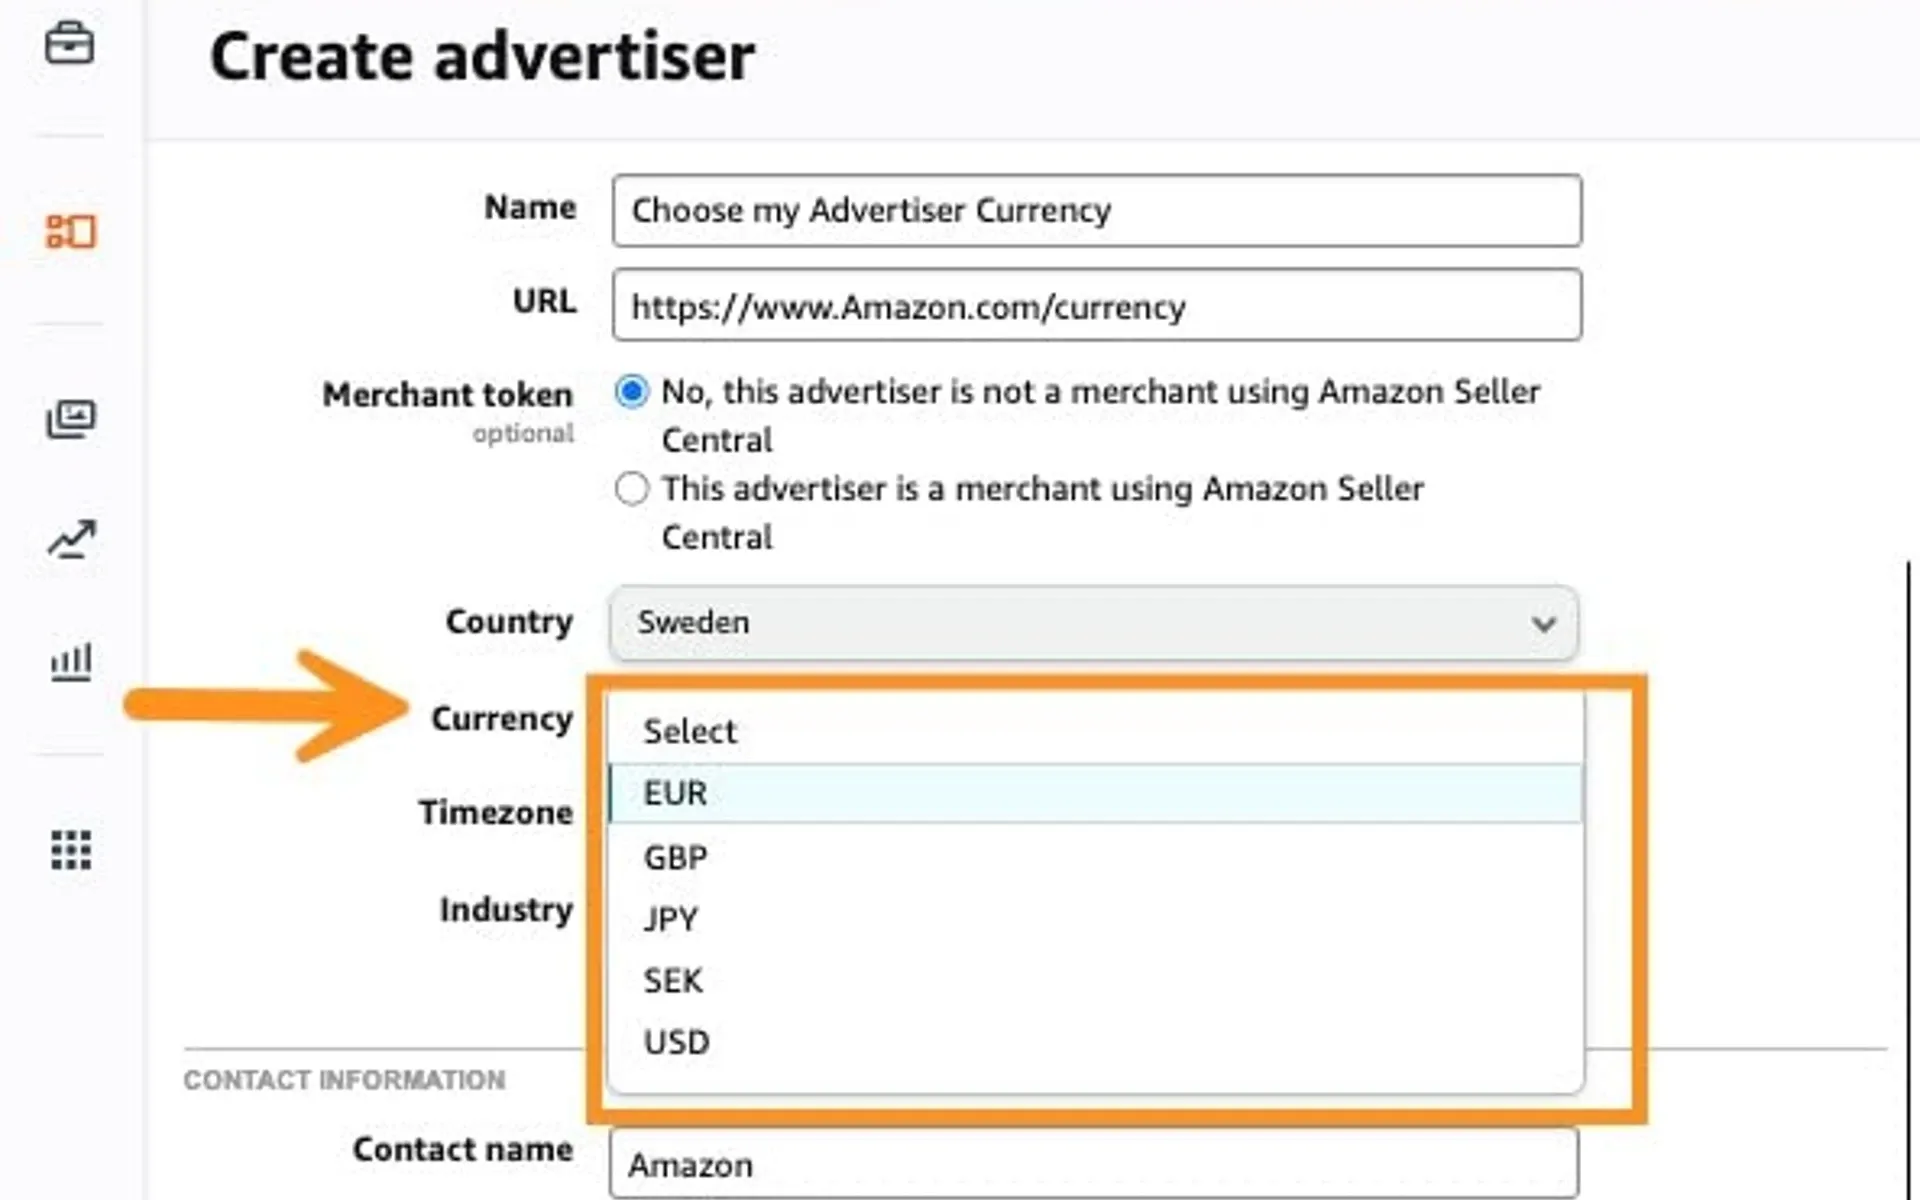
Task: Expand the CONTACT INFORMATION section
Action: 344,1080
